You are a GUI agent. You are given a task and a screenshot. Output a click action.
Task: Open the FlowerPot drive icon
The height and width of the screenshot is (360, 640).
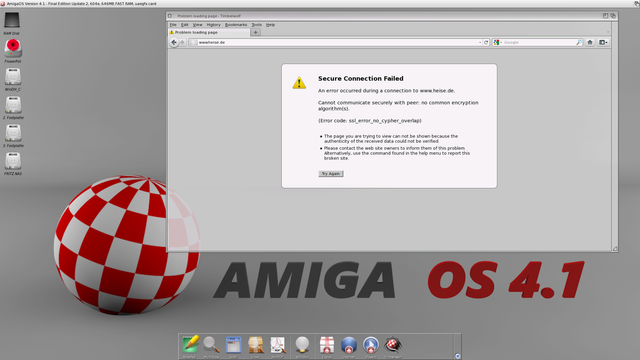13,48
